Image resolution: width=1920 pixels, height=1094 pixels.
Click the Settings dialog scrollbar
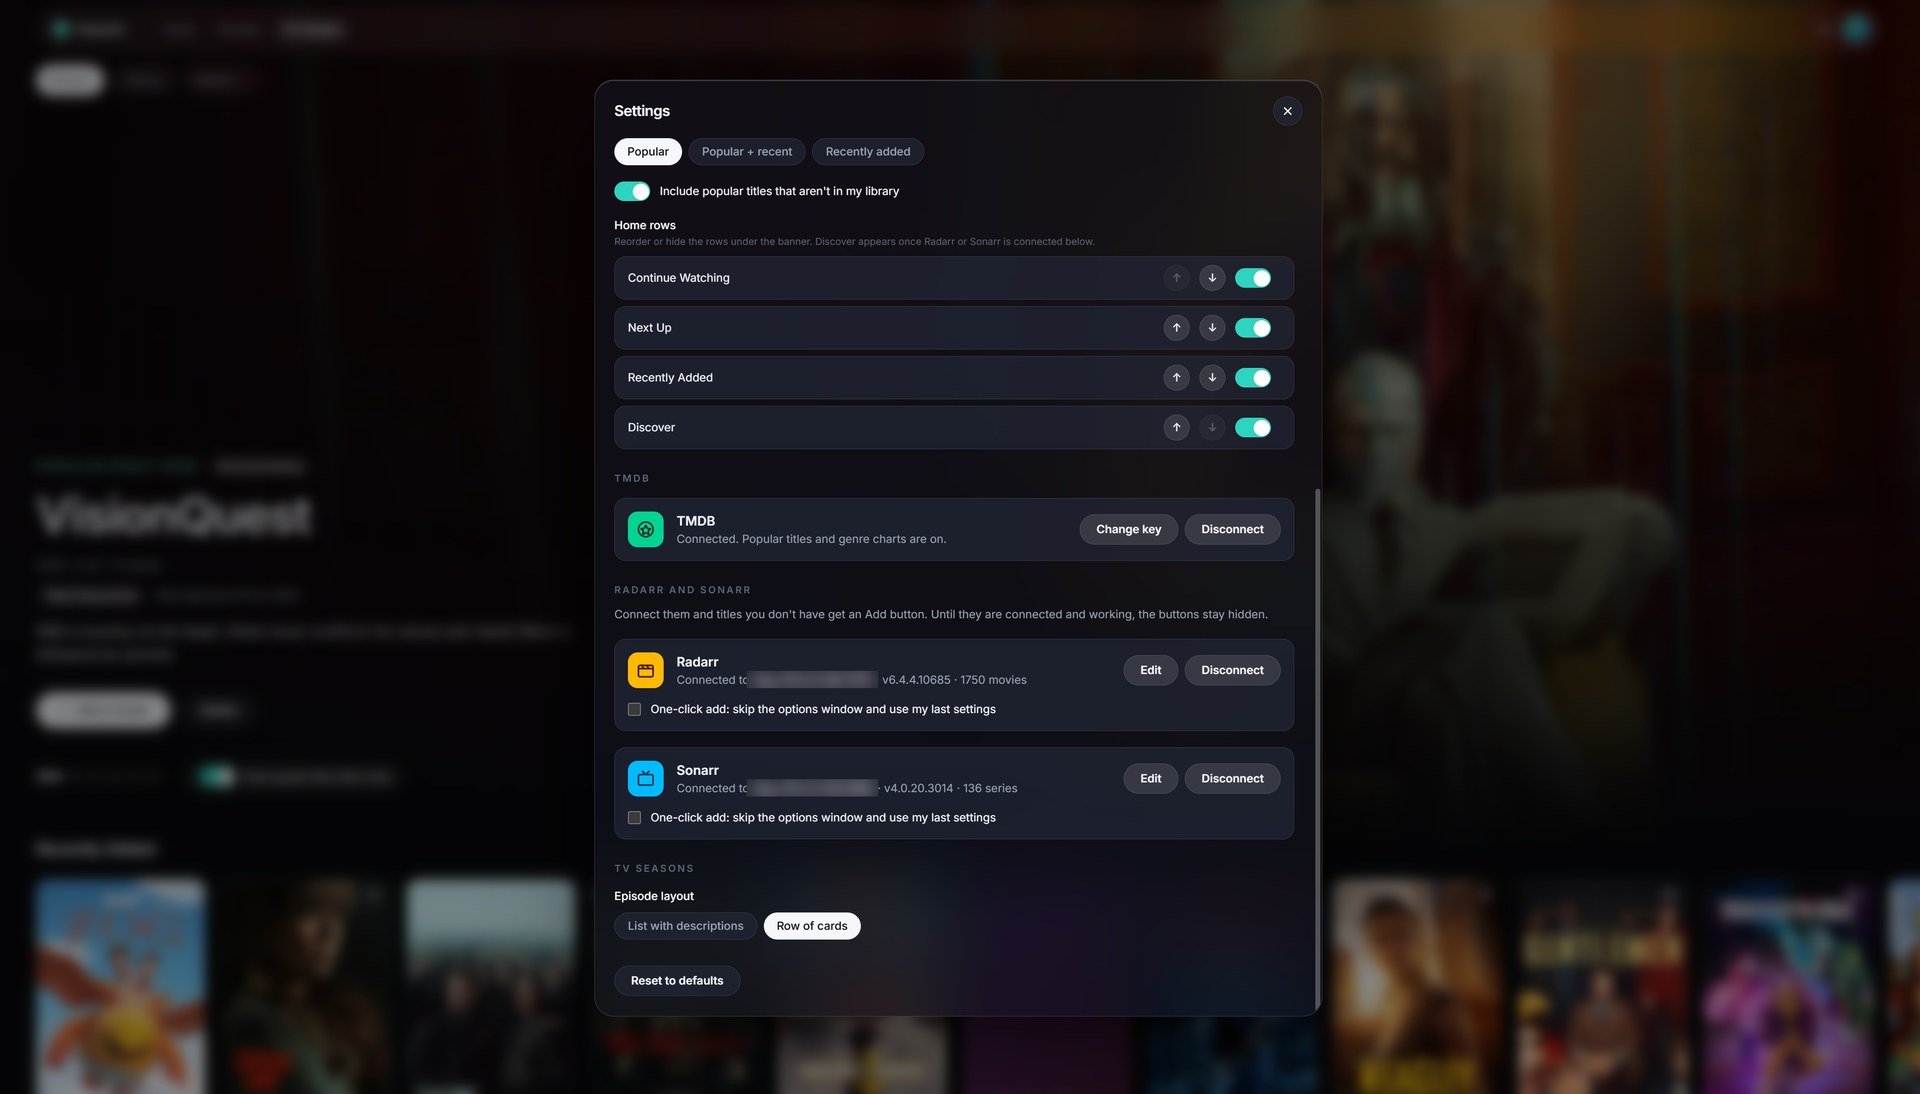[1317, 750]
